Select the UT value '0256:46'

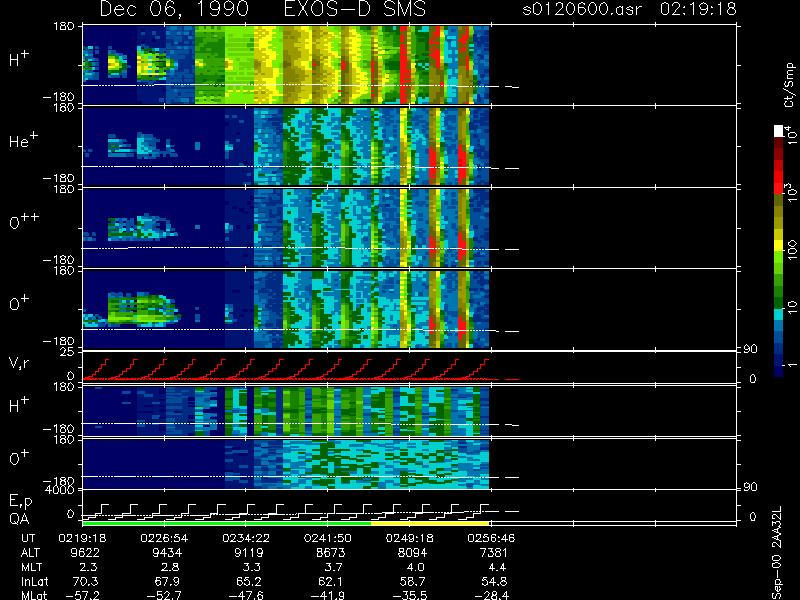(491, 538)
